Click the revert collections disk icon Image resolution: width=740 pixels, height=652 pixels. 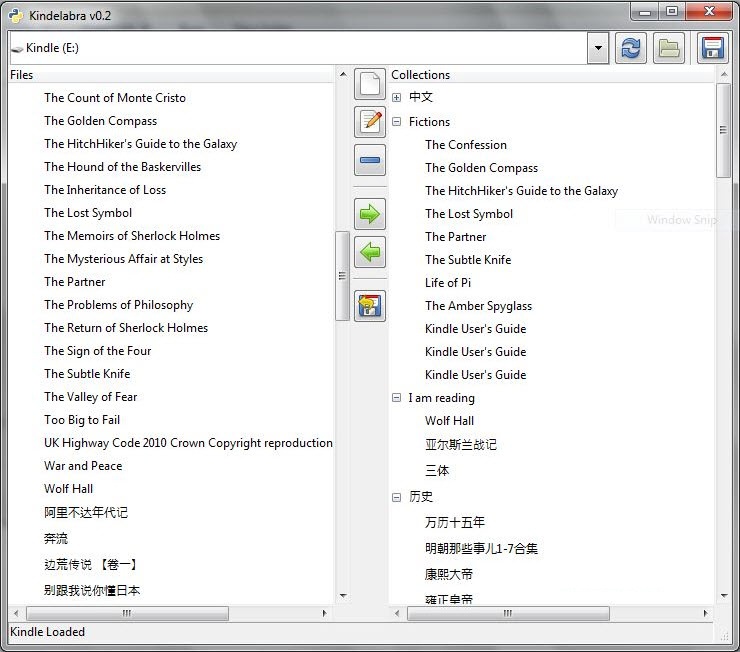[370, 306]
